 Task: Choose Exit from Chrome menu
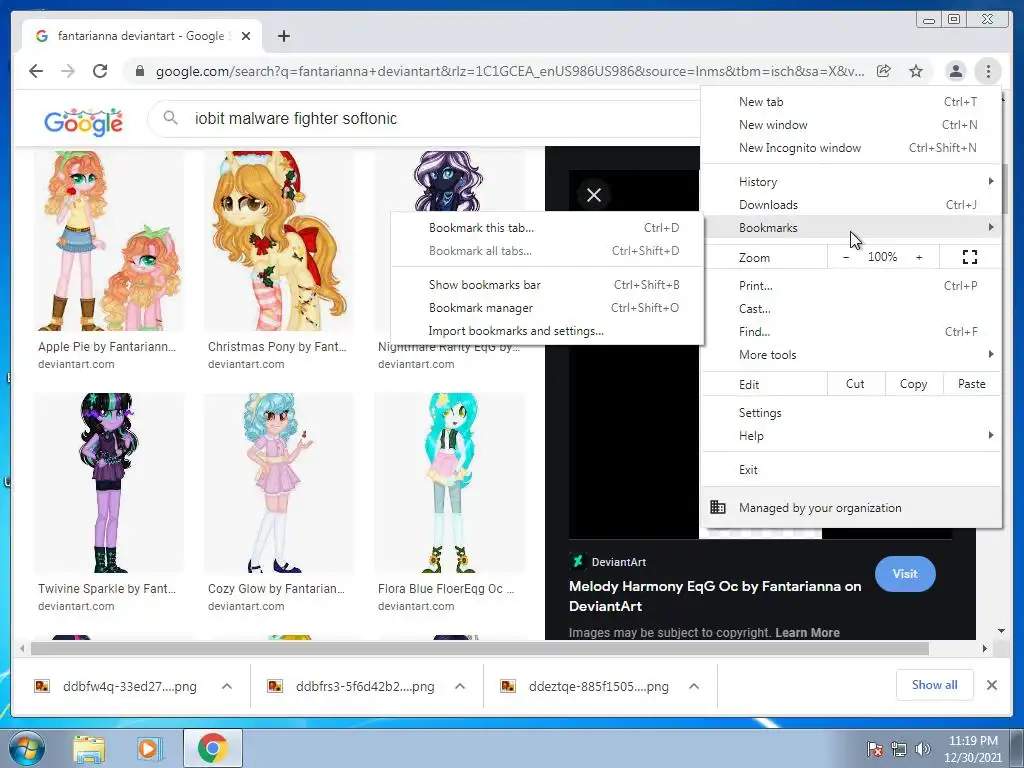click(852, 470)
